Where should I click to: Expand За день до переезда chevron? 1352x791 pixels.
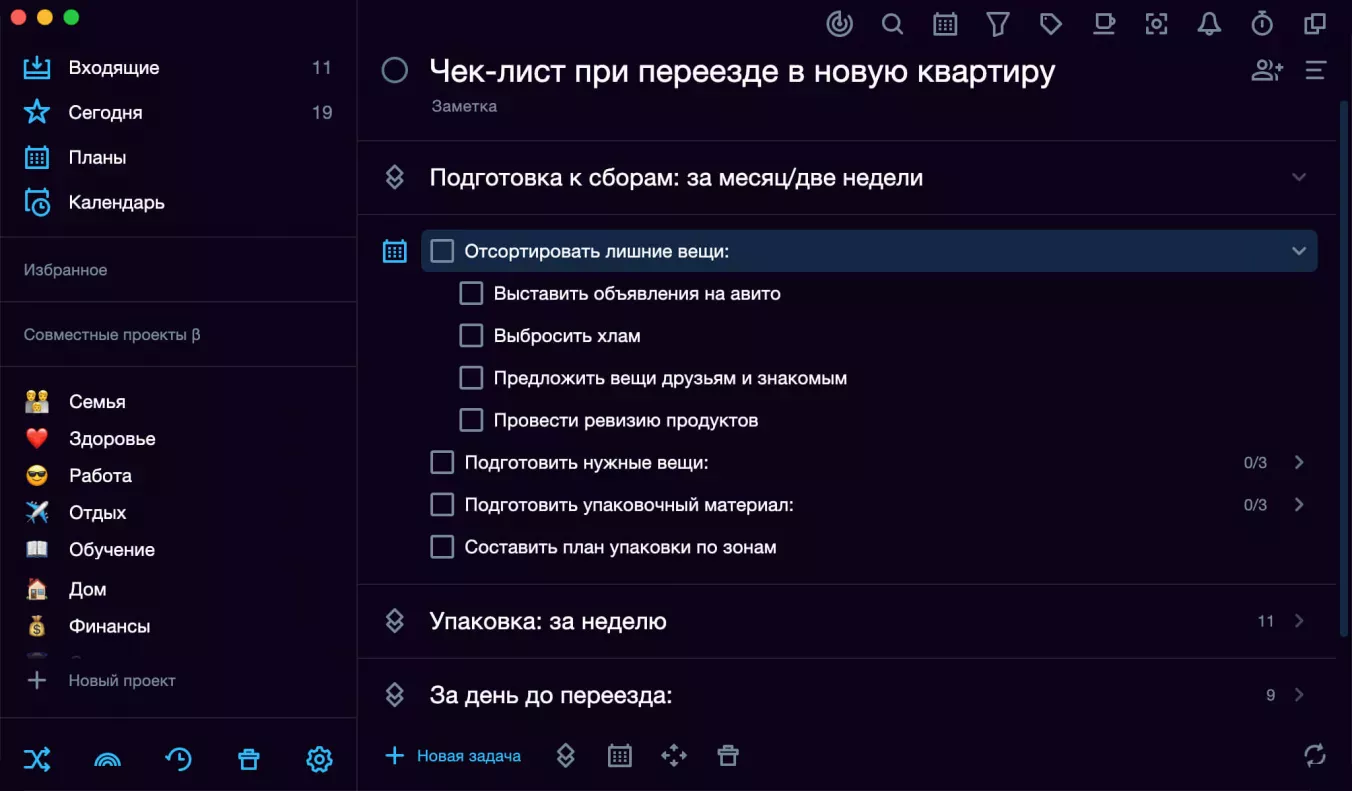(x=1299, y=695)
